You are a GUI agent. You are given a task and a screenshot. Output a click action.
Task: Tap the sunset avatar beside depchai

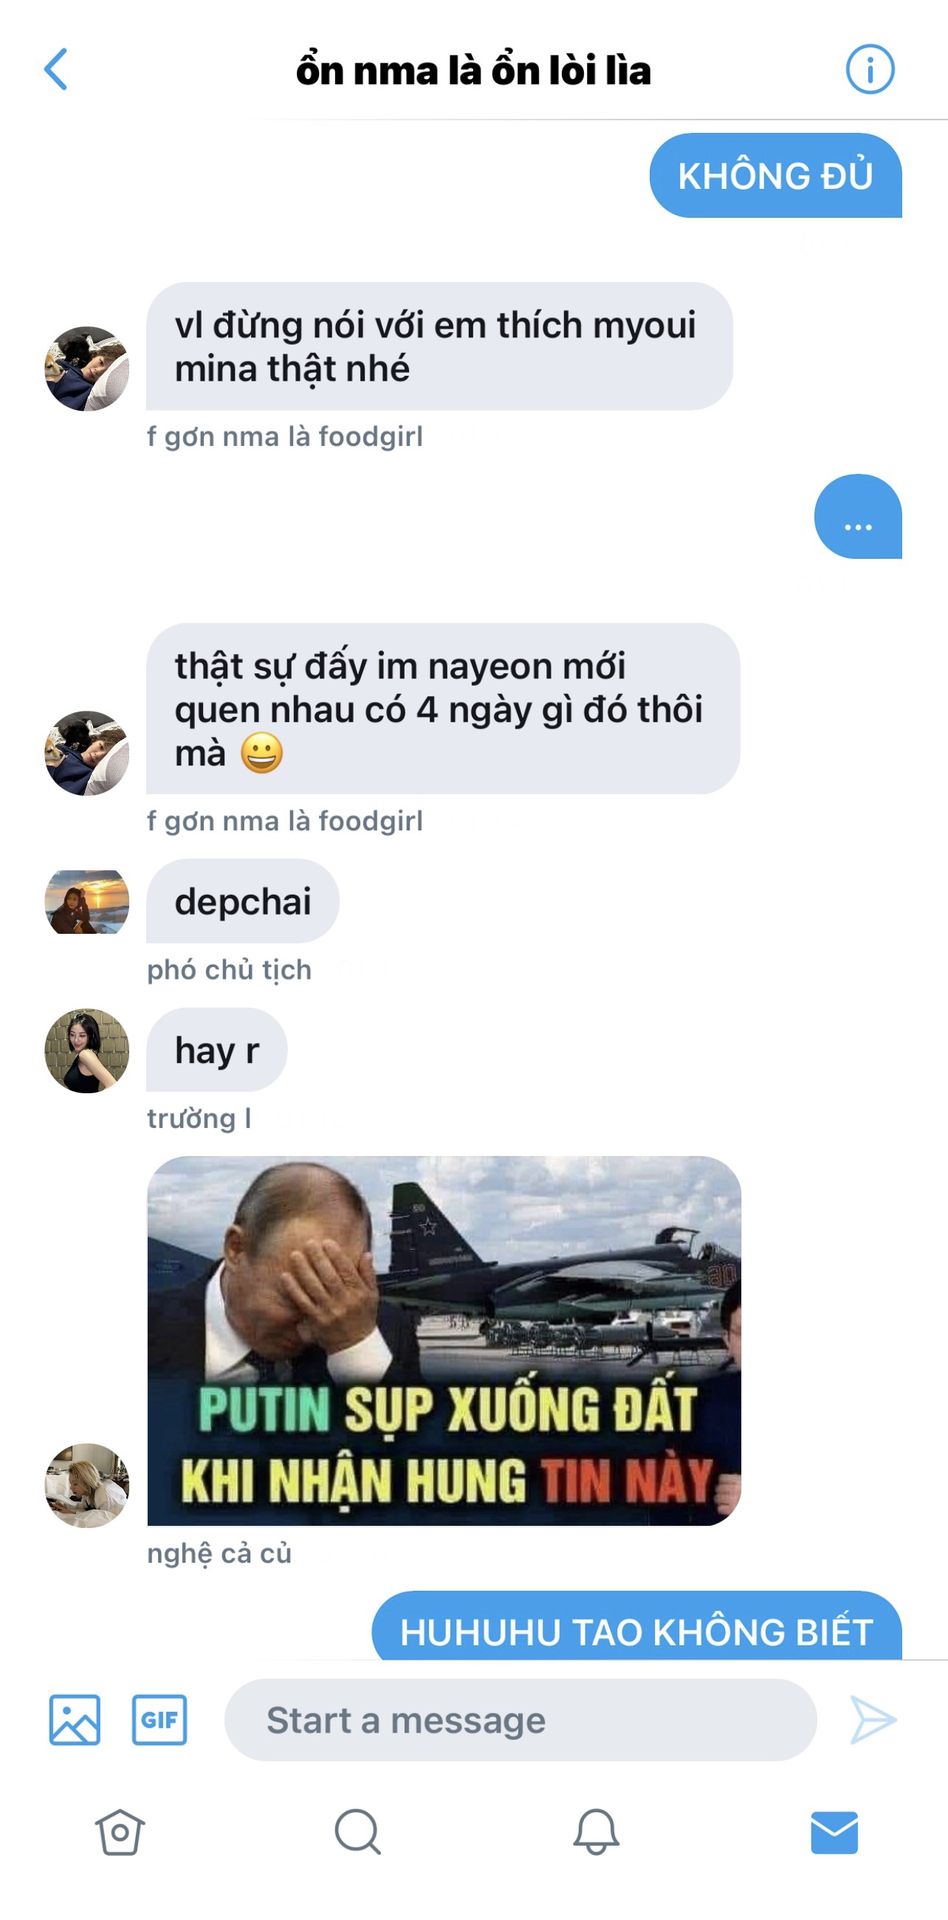[x=87, y=901]
